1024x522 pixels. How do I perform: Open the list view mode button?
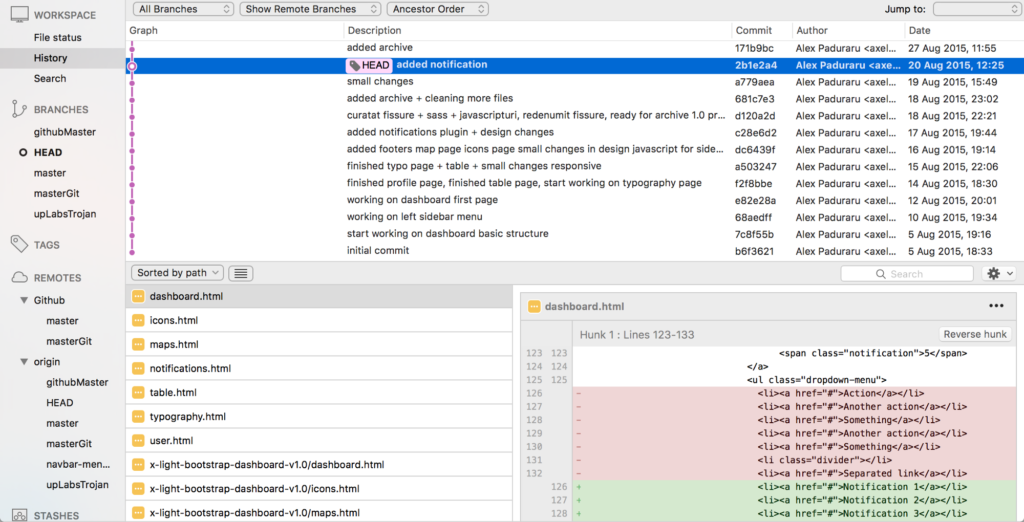pyautogui.click(x=240, y=273)
